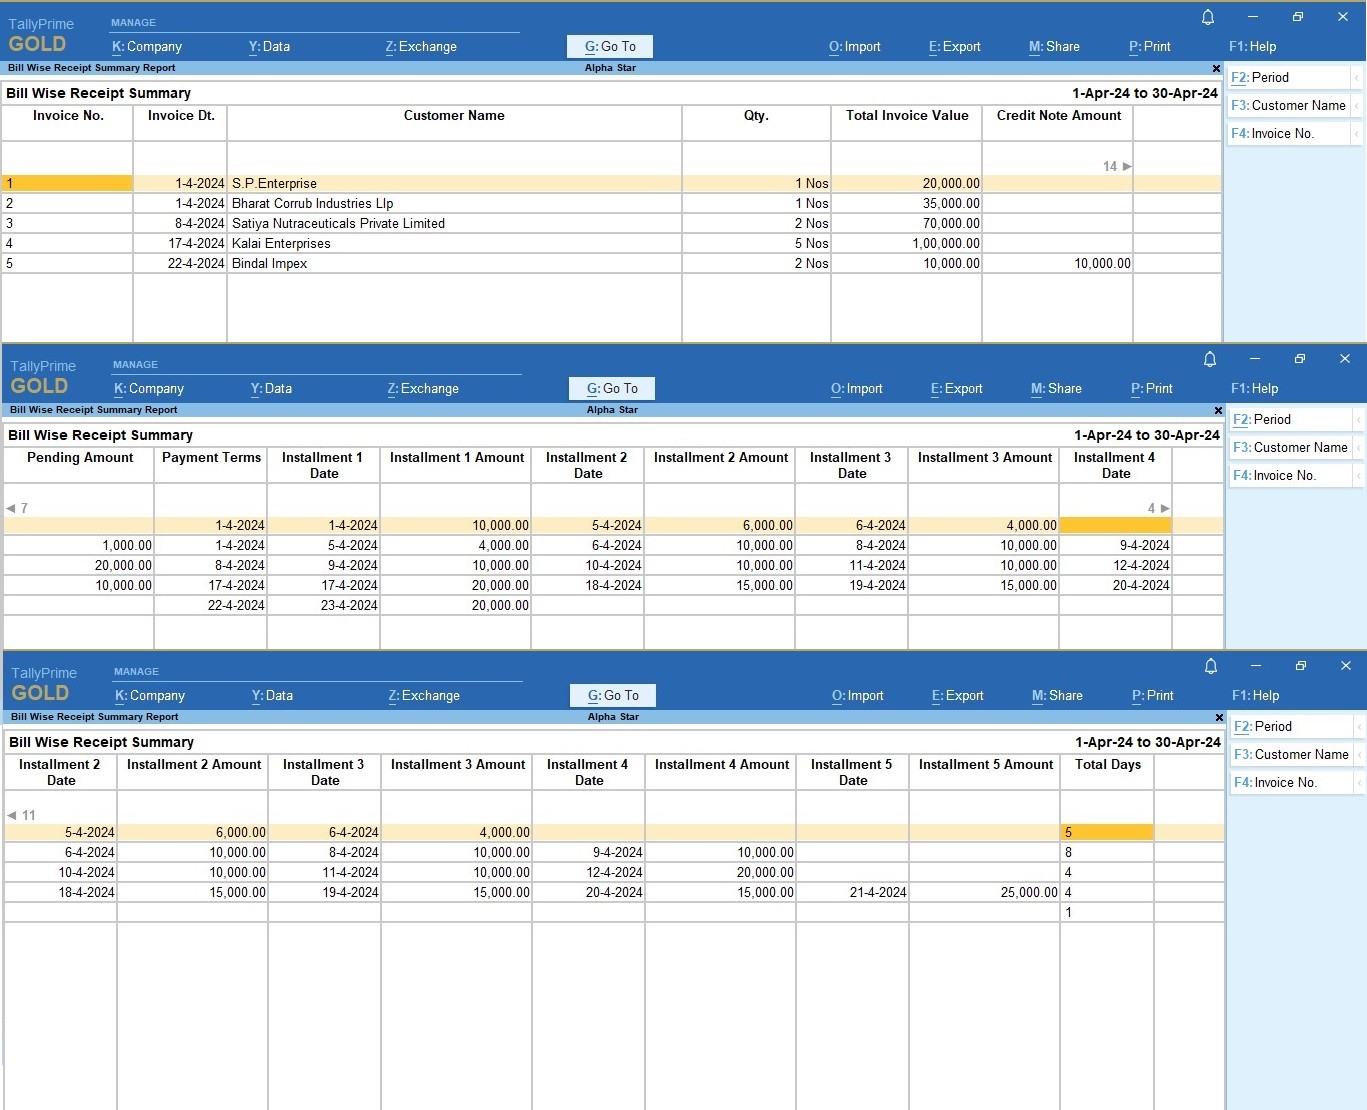The width and height of the screenshot is (1367, 1110).
Task: Open the G: Go To search
Action: (x=610, y=46)
